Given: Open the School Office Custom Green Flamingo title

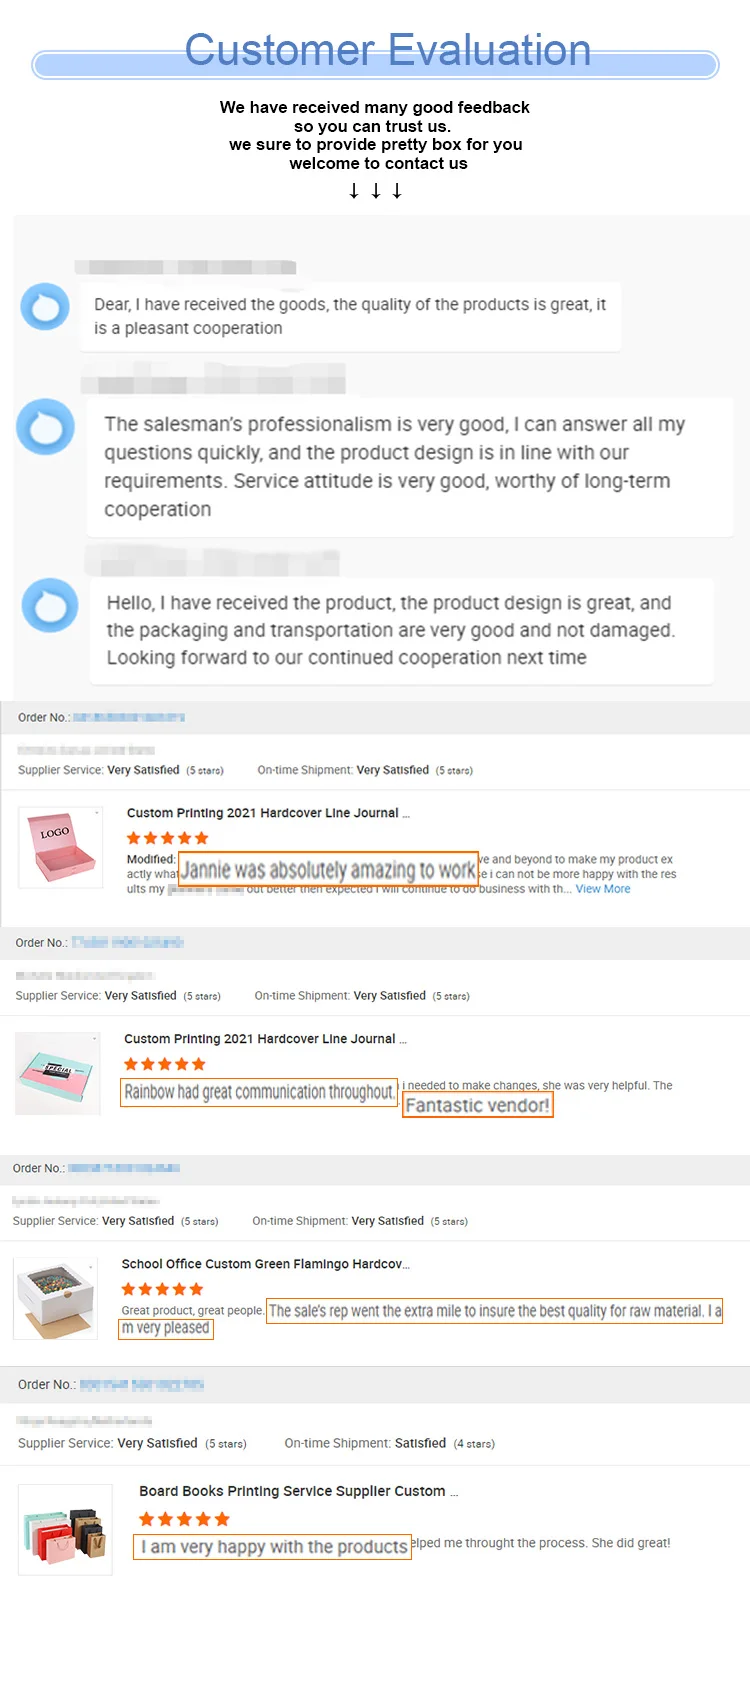Looking at the screenshot, I should 265,1264.
